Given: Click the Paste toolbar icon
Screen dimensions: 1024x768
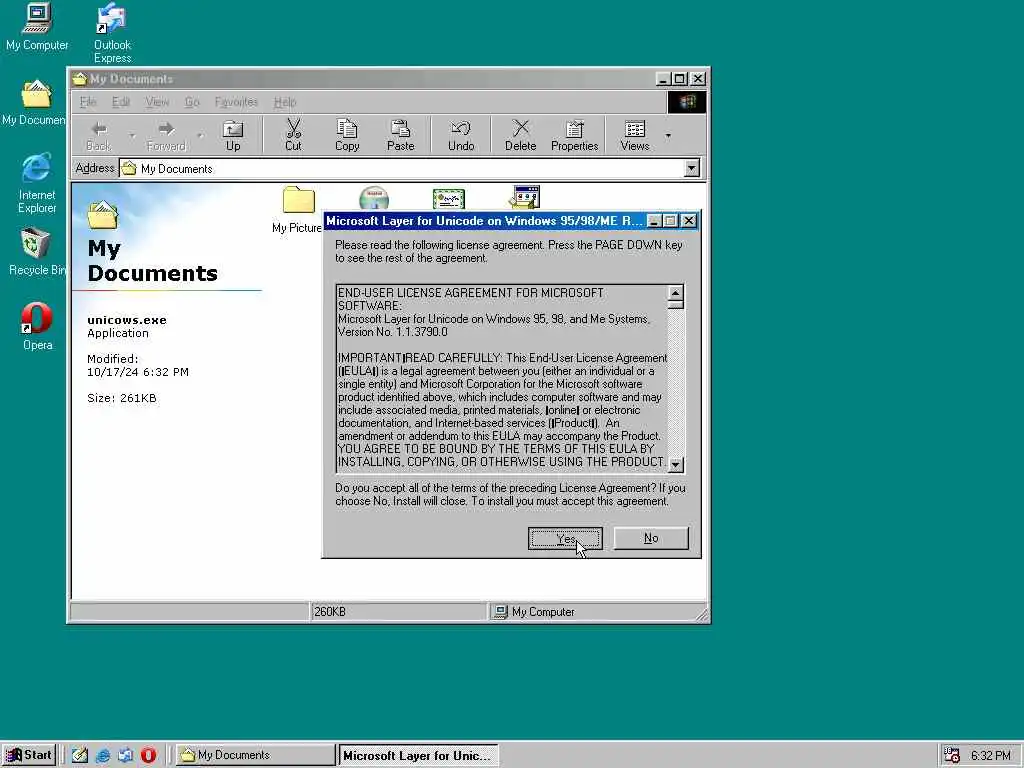Looking at the screenshot, I should (x=400, y=135).
